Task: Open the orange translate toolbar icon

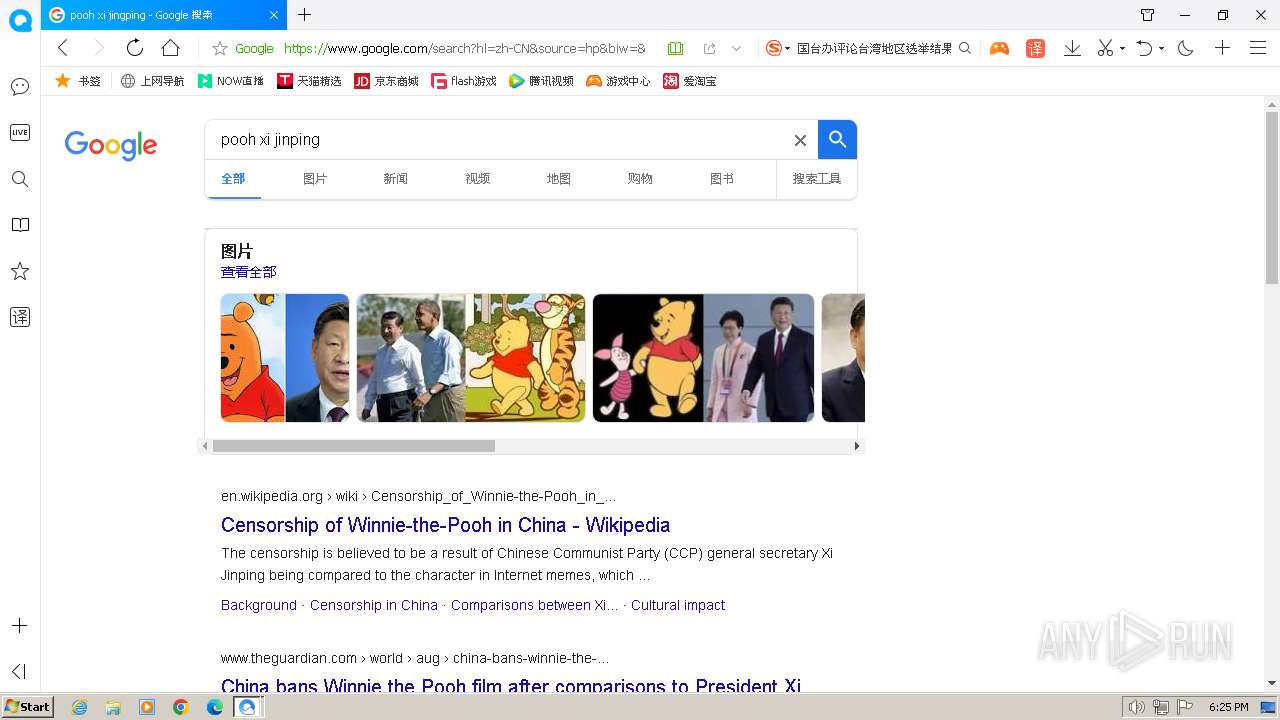Action: click(1035, 48)
